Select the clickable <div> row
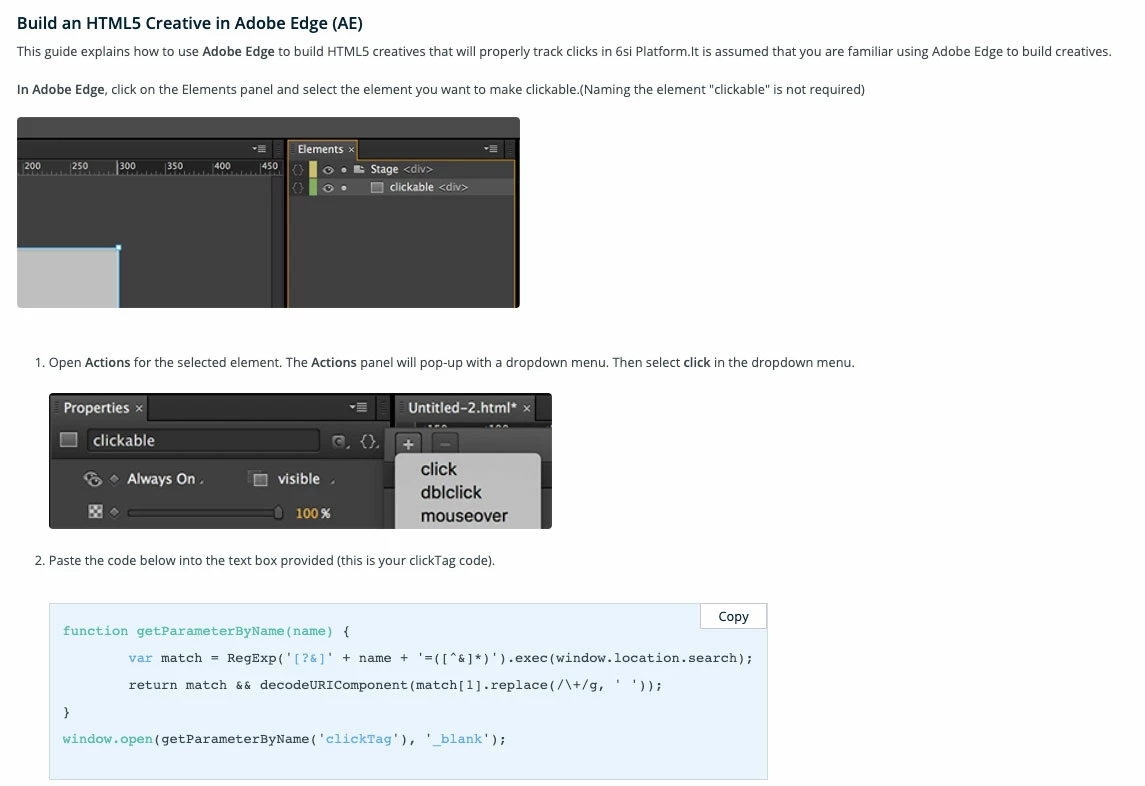Screen dimensions: 1145x786 coord(401,188)
